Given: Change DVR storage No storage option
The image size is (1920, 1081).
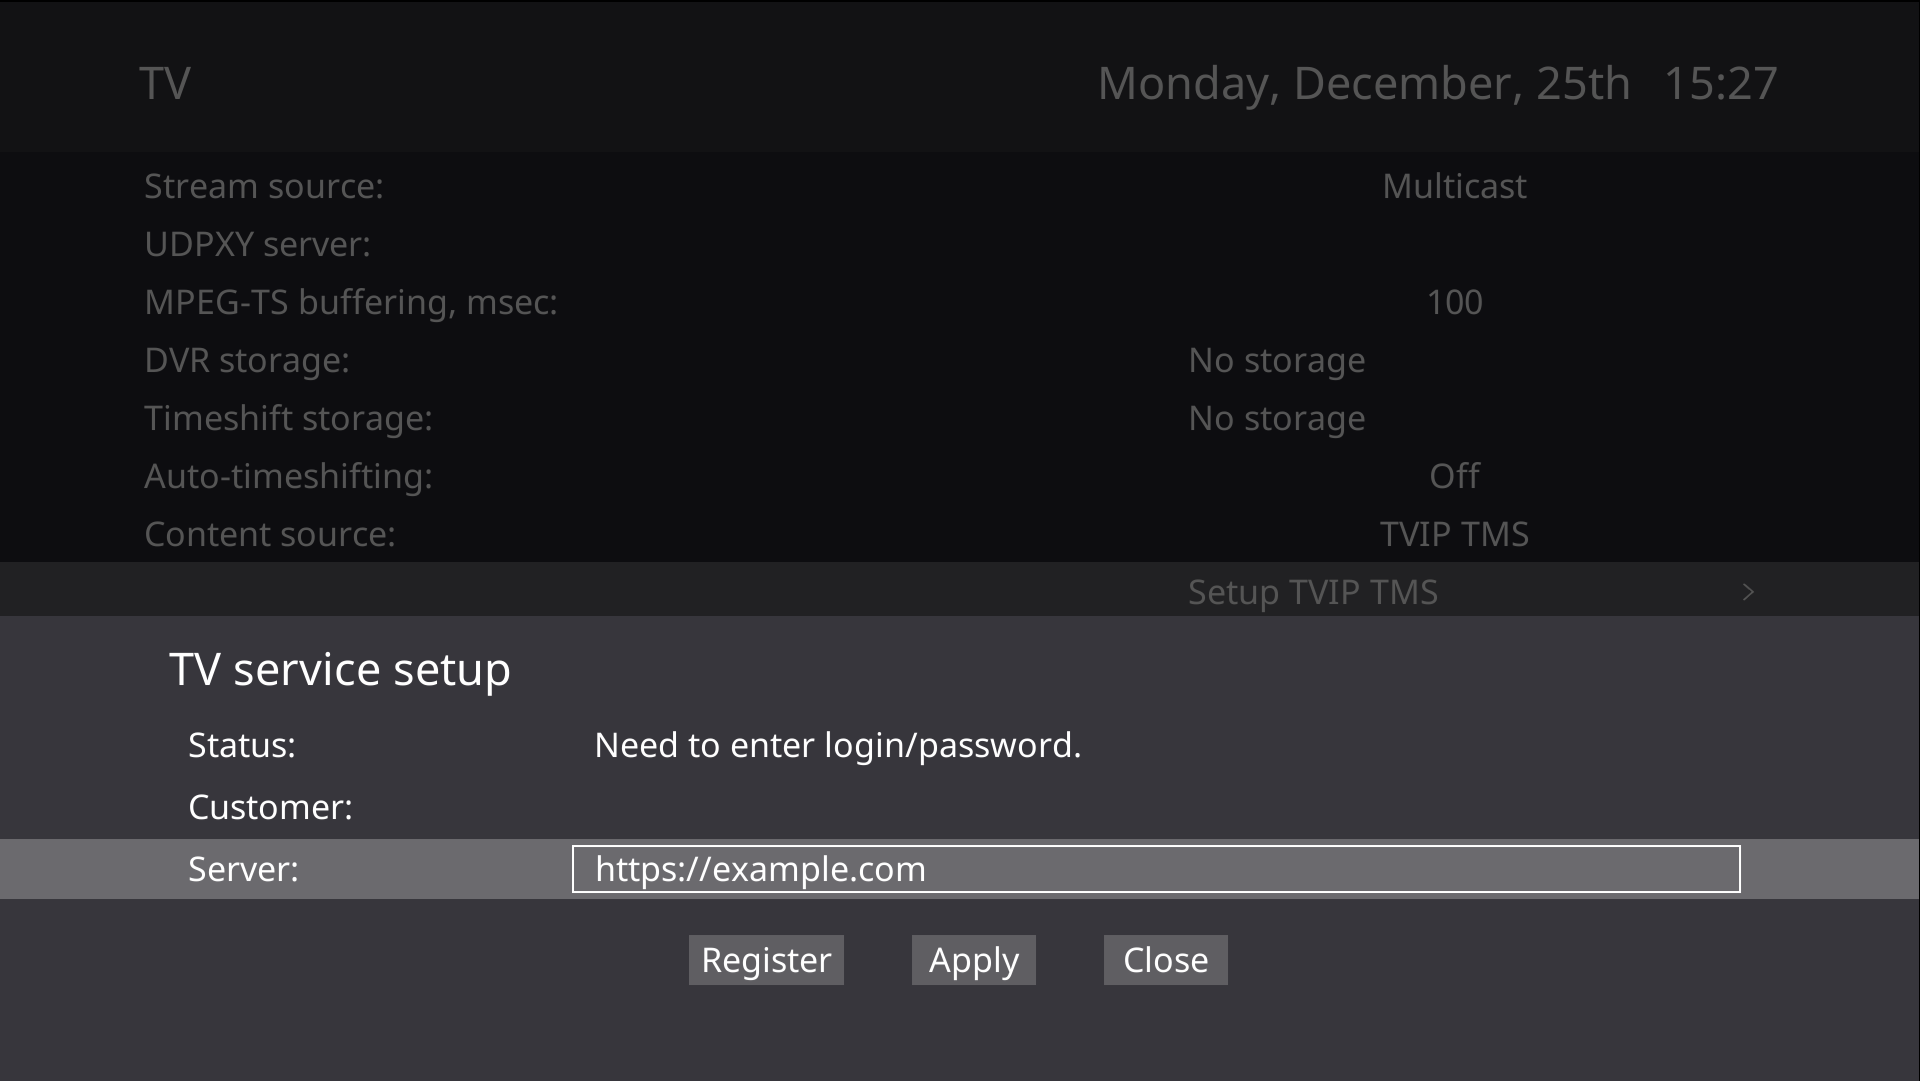Looking at the screenshot, I should (x=1276, y=360).
